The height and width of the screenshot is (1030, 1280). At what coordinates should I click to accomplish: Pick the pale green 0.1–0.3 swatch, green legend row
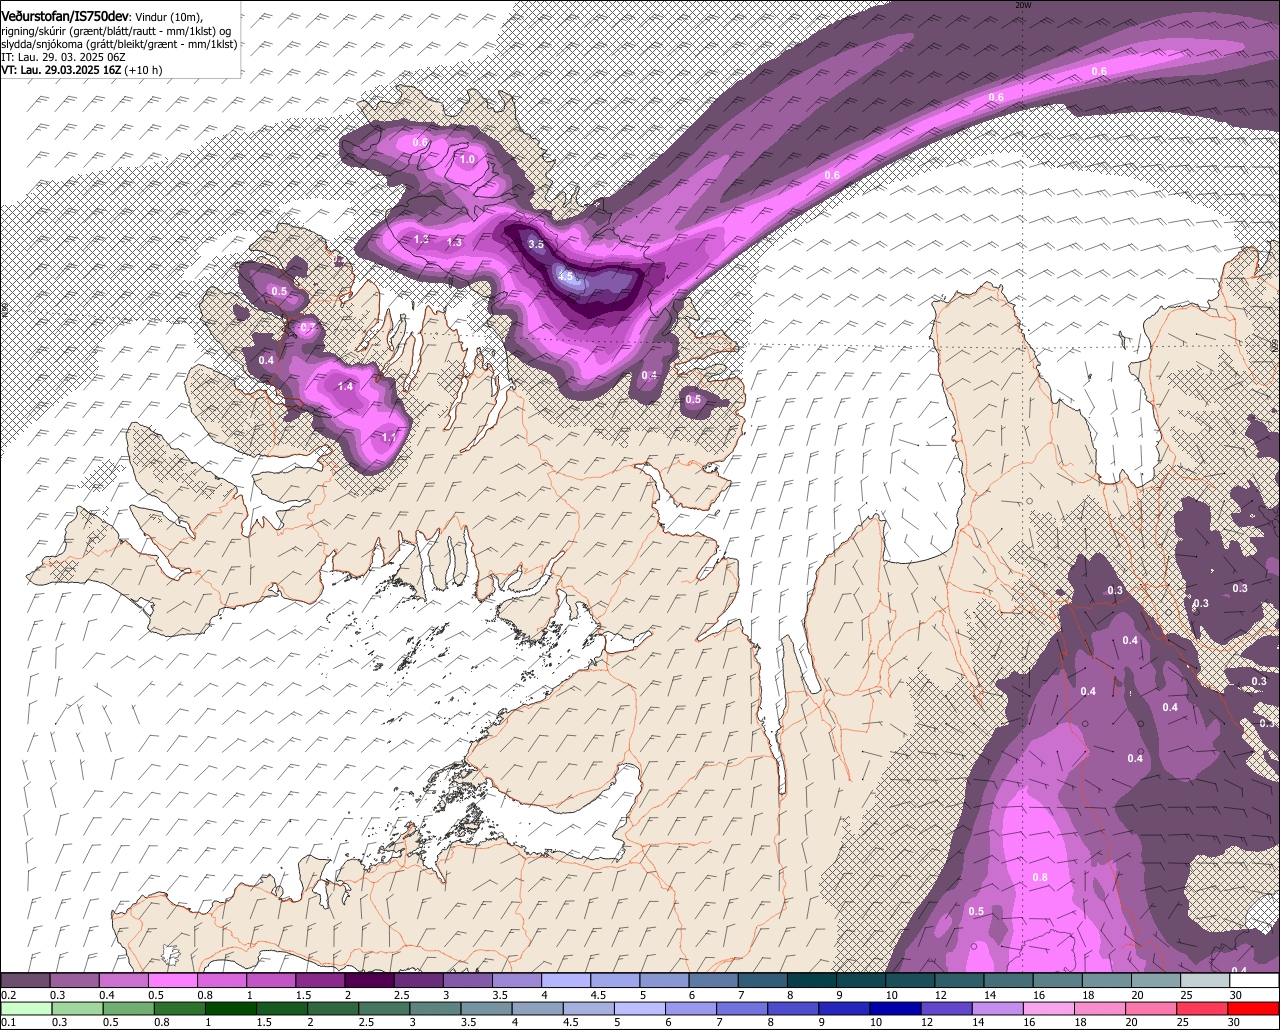(x=25, y=1008)
